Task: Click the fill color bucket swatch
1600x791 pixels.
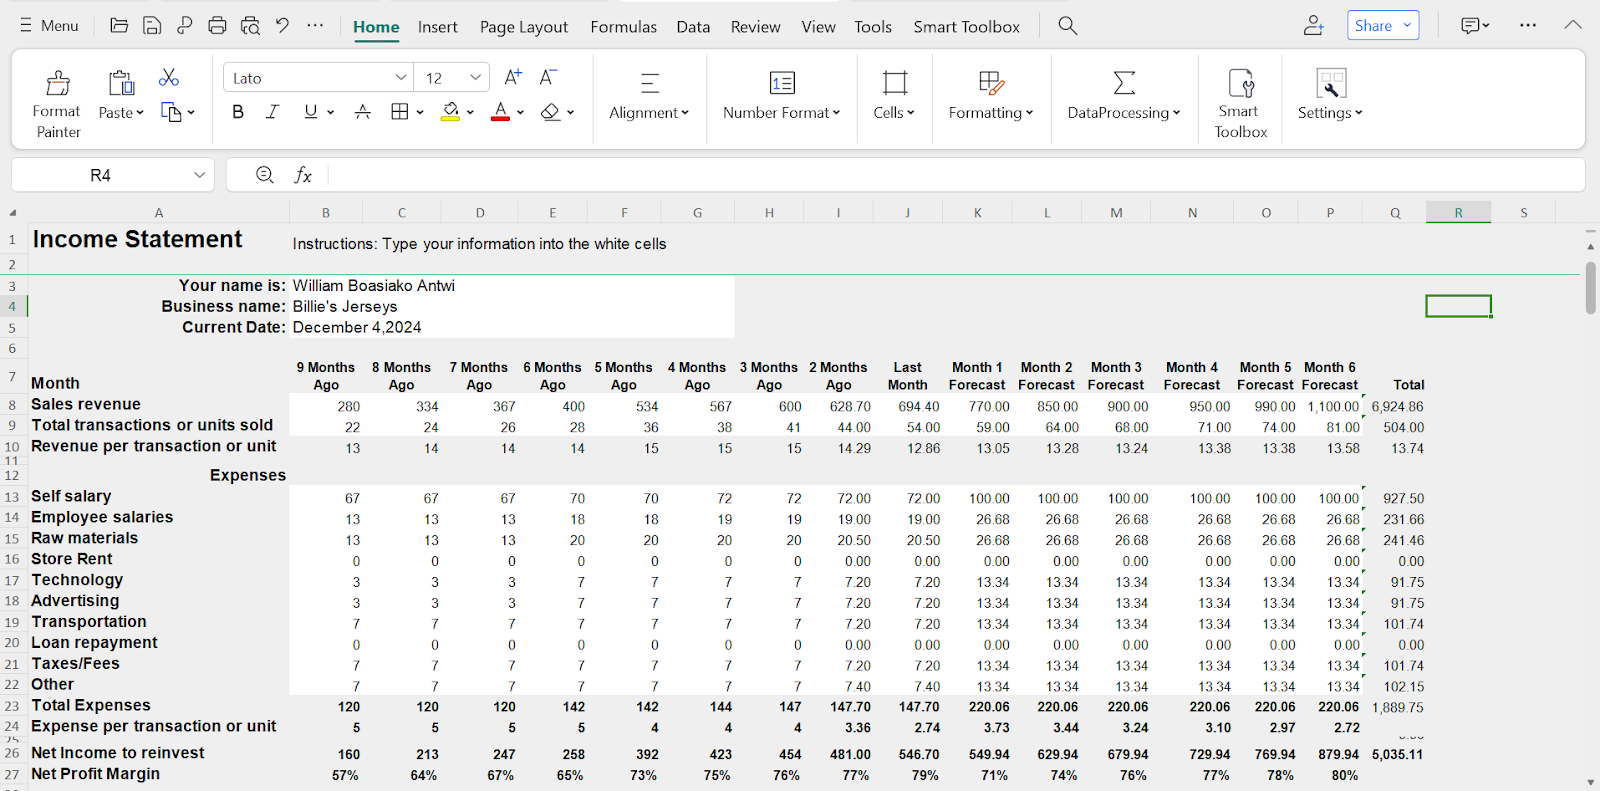Action: click(x=451, y=112)
